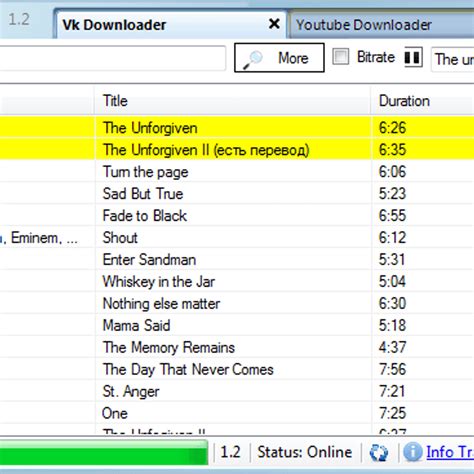Open the 1.2 tab at the left
Screen dimensions: 474x474
point(19,19)
